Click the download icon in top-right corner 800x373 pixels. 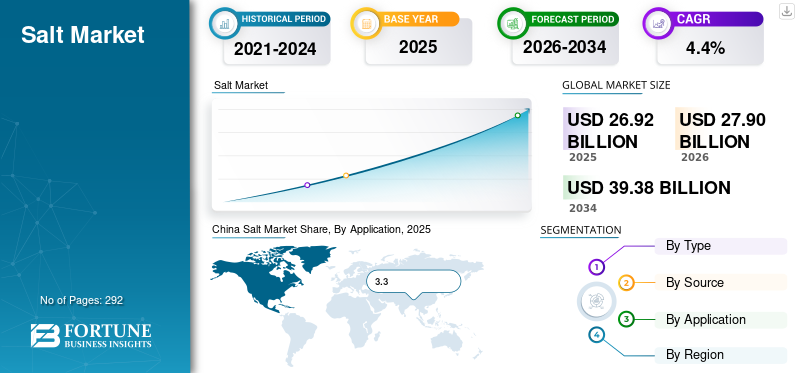[786, 11]
